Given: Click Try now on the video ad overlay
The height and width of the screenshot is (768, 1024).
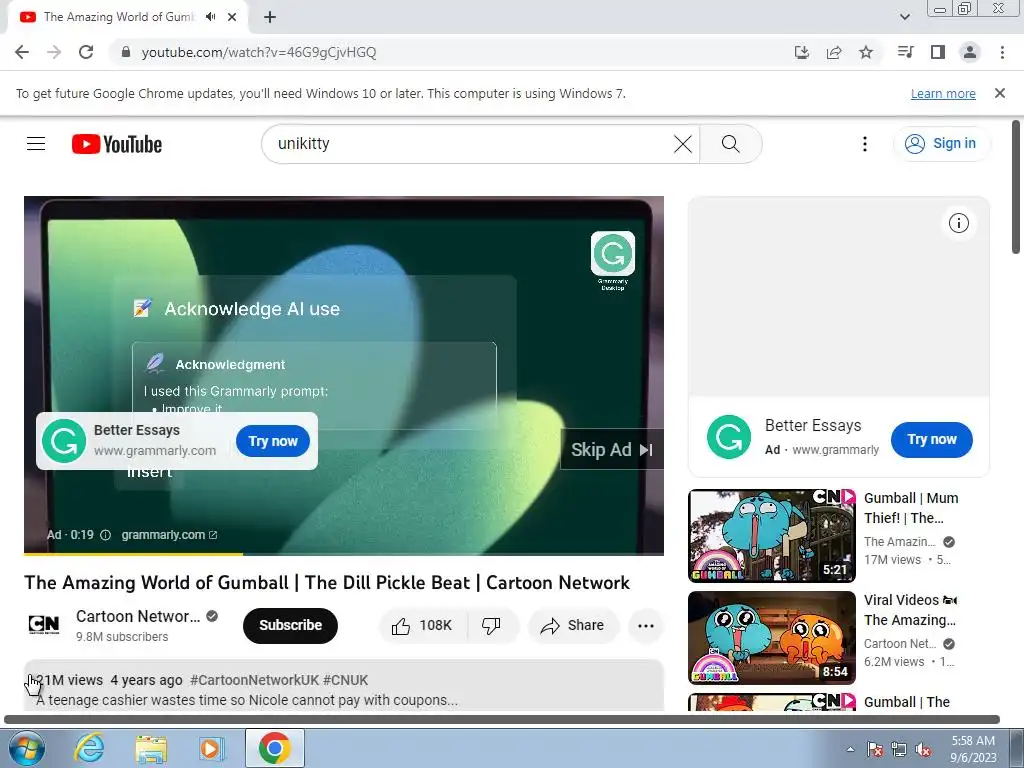Looking at the screenshot, I should point(273,441).
